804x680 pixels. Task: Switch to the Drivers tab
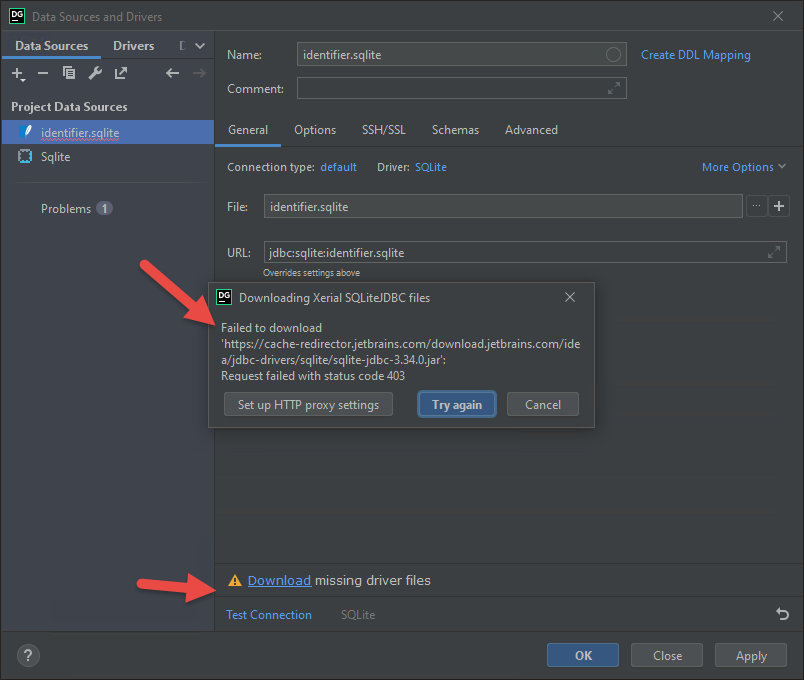133,46
